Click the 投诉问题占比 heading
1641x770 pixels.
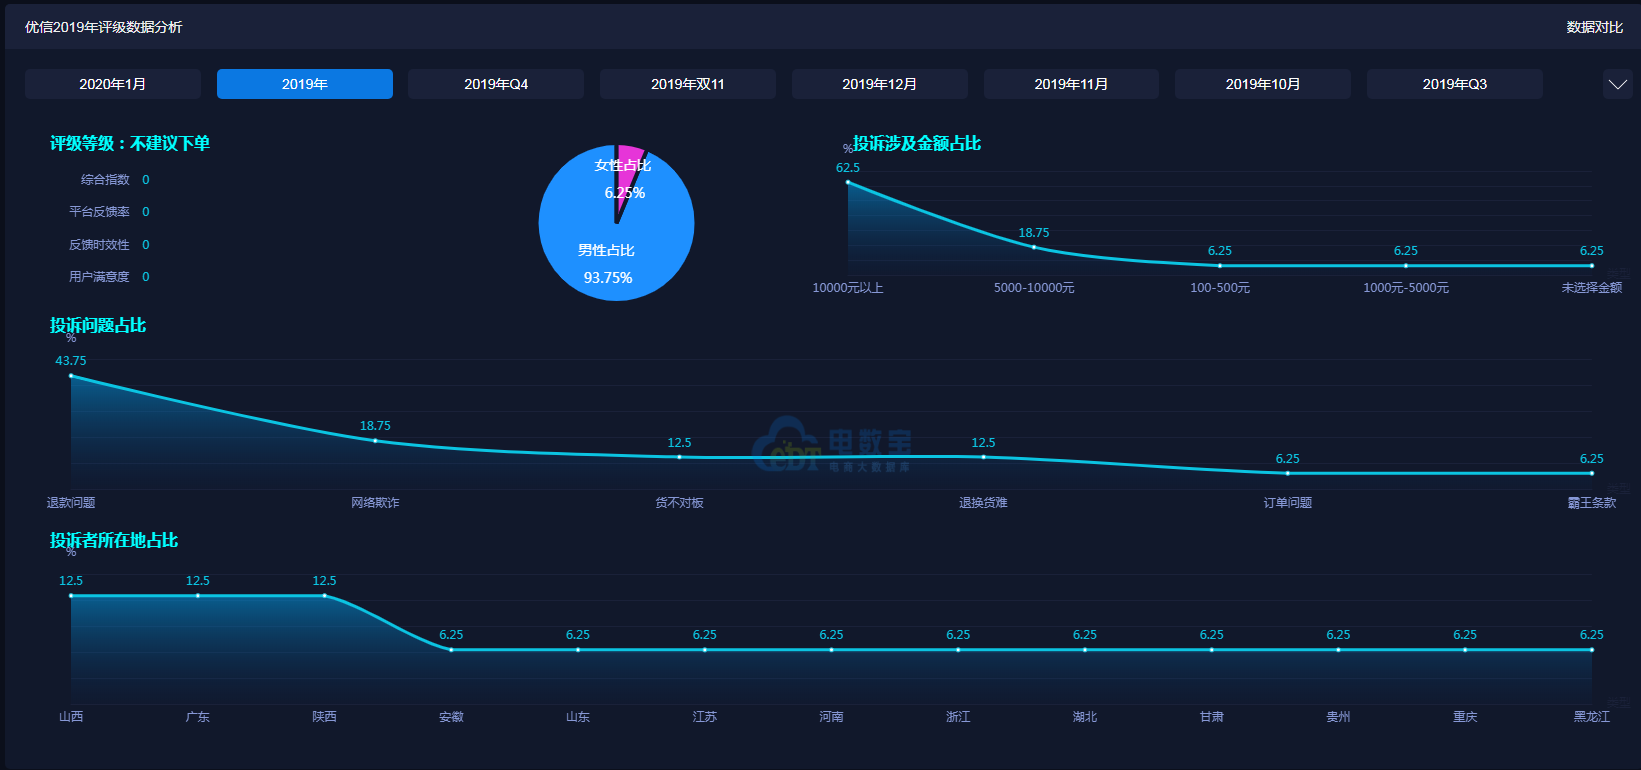(x=98, y=325)
